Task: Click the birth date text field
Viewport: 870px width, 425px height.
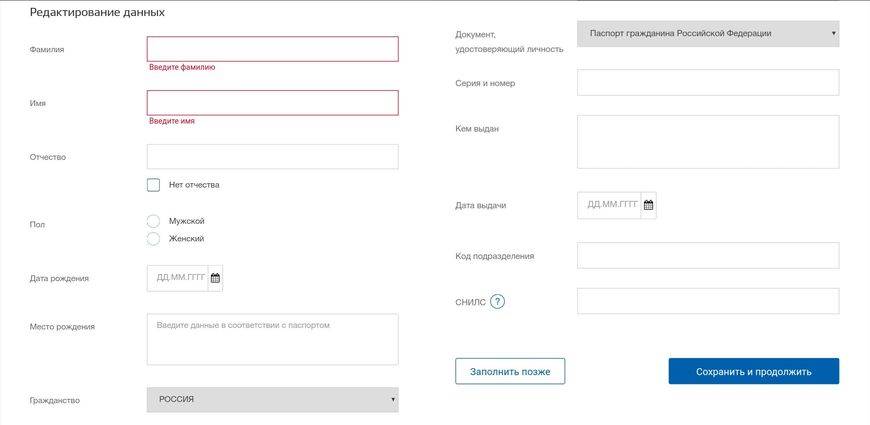Action: pos(177,278)
